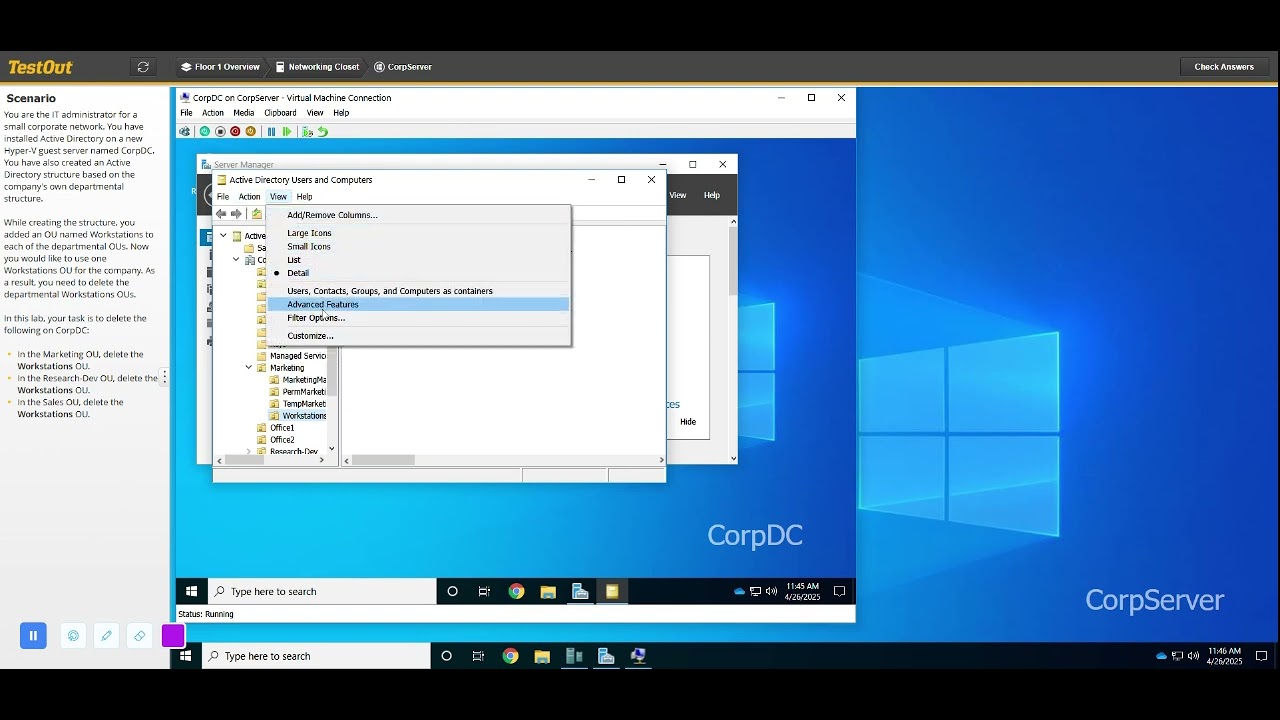
Task: Open Clipboard menu in VM Connection window
Action: point(280,113)
